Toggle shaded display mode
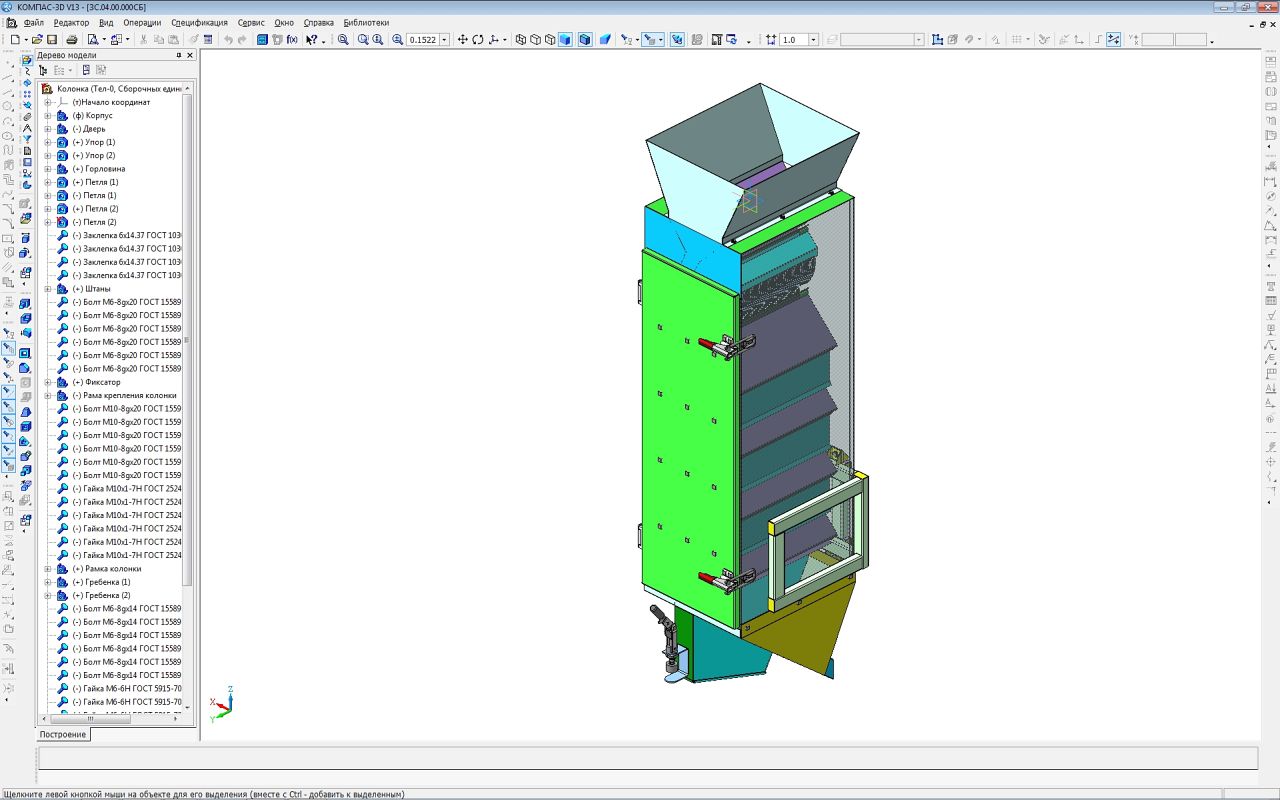The height and width of the screenshot is (800, 1280). tap(566, 40)
